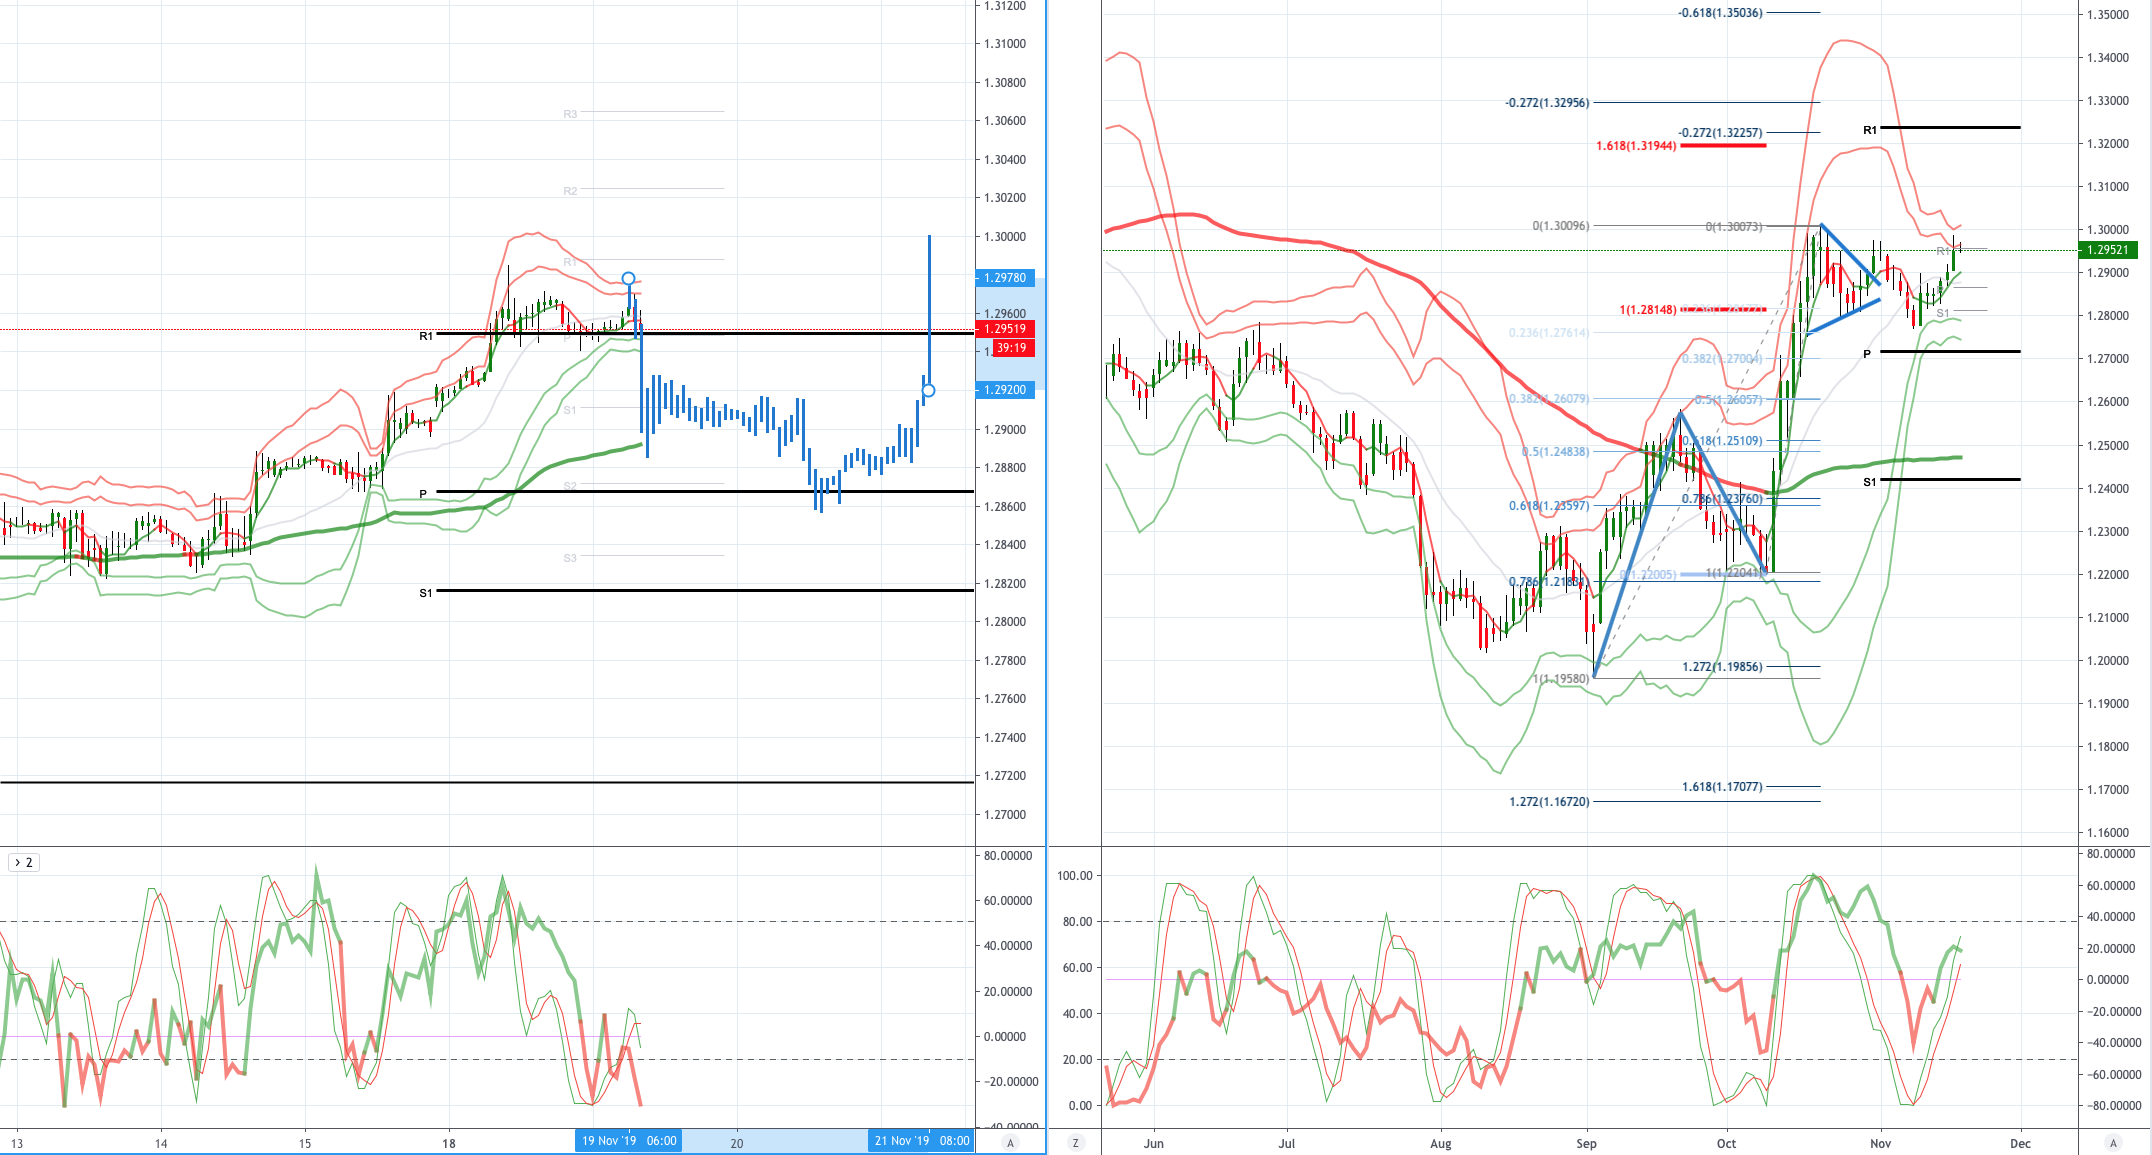Image resolution: width=2152 pixels, height=1155 pixels.
Task: Toggle auto-scale A button on right chart
Action: 2113,1142
